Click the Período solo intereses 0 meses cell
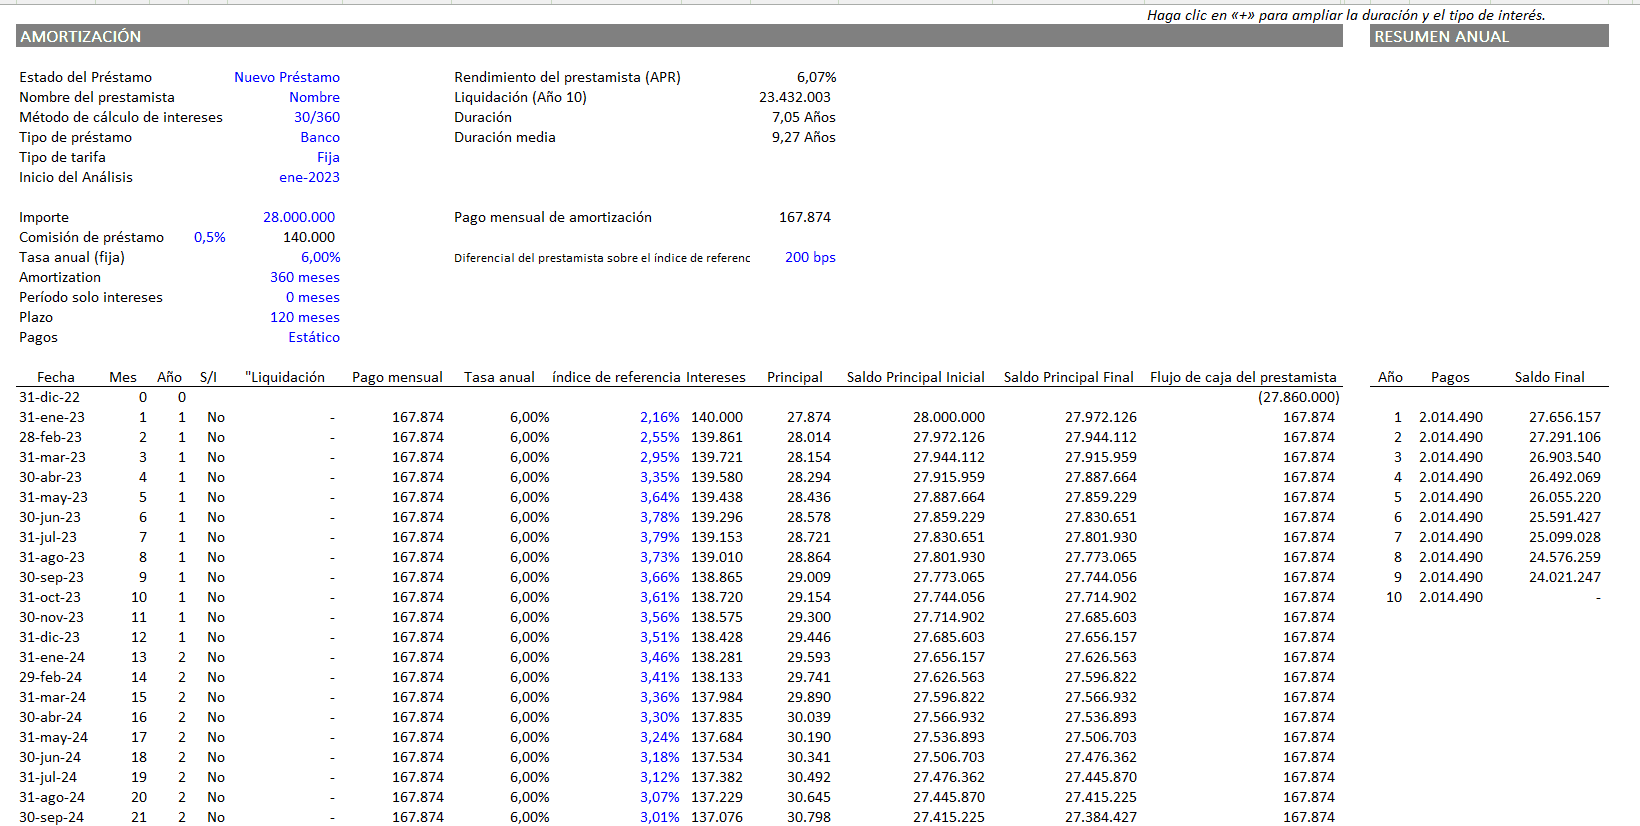 coord(312,297)
